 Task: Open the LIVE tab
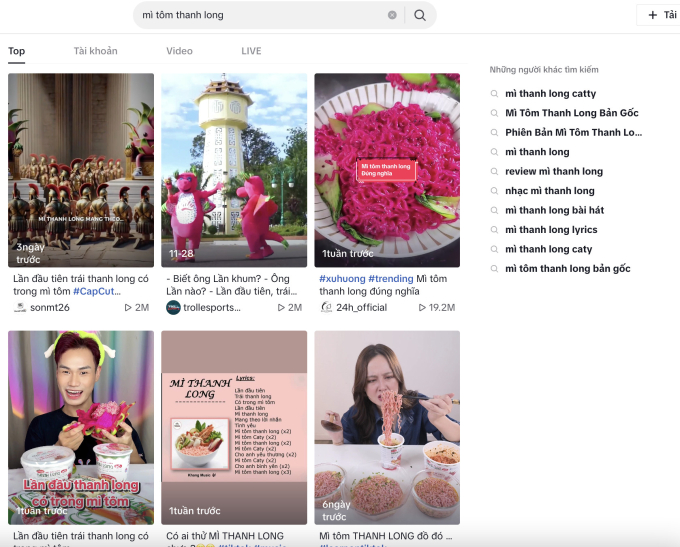click(251, 51)
